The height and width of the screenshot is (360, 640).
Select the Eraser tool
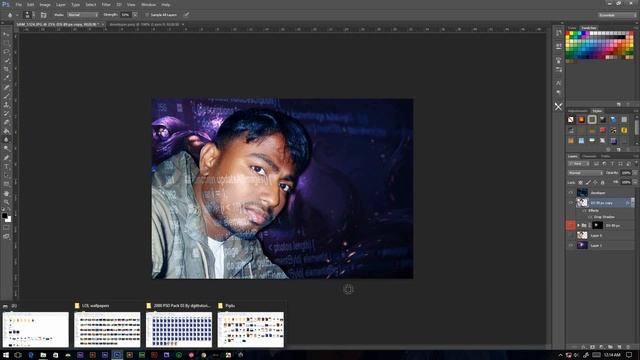pos(7,122)
